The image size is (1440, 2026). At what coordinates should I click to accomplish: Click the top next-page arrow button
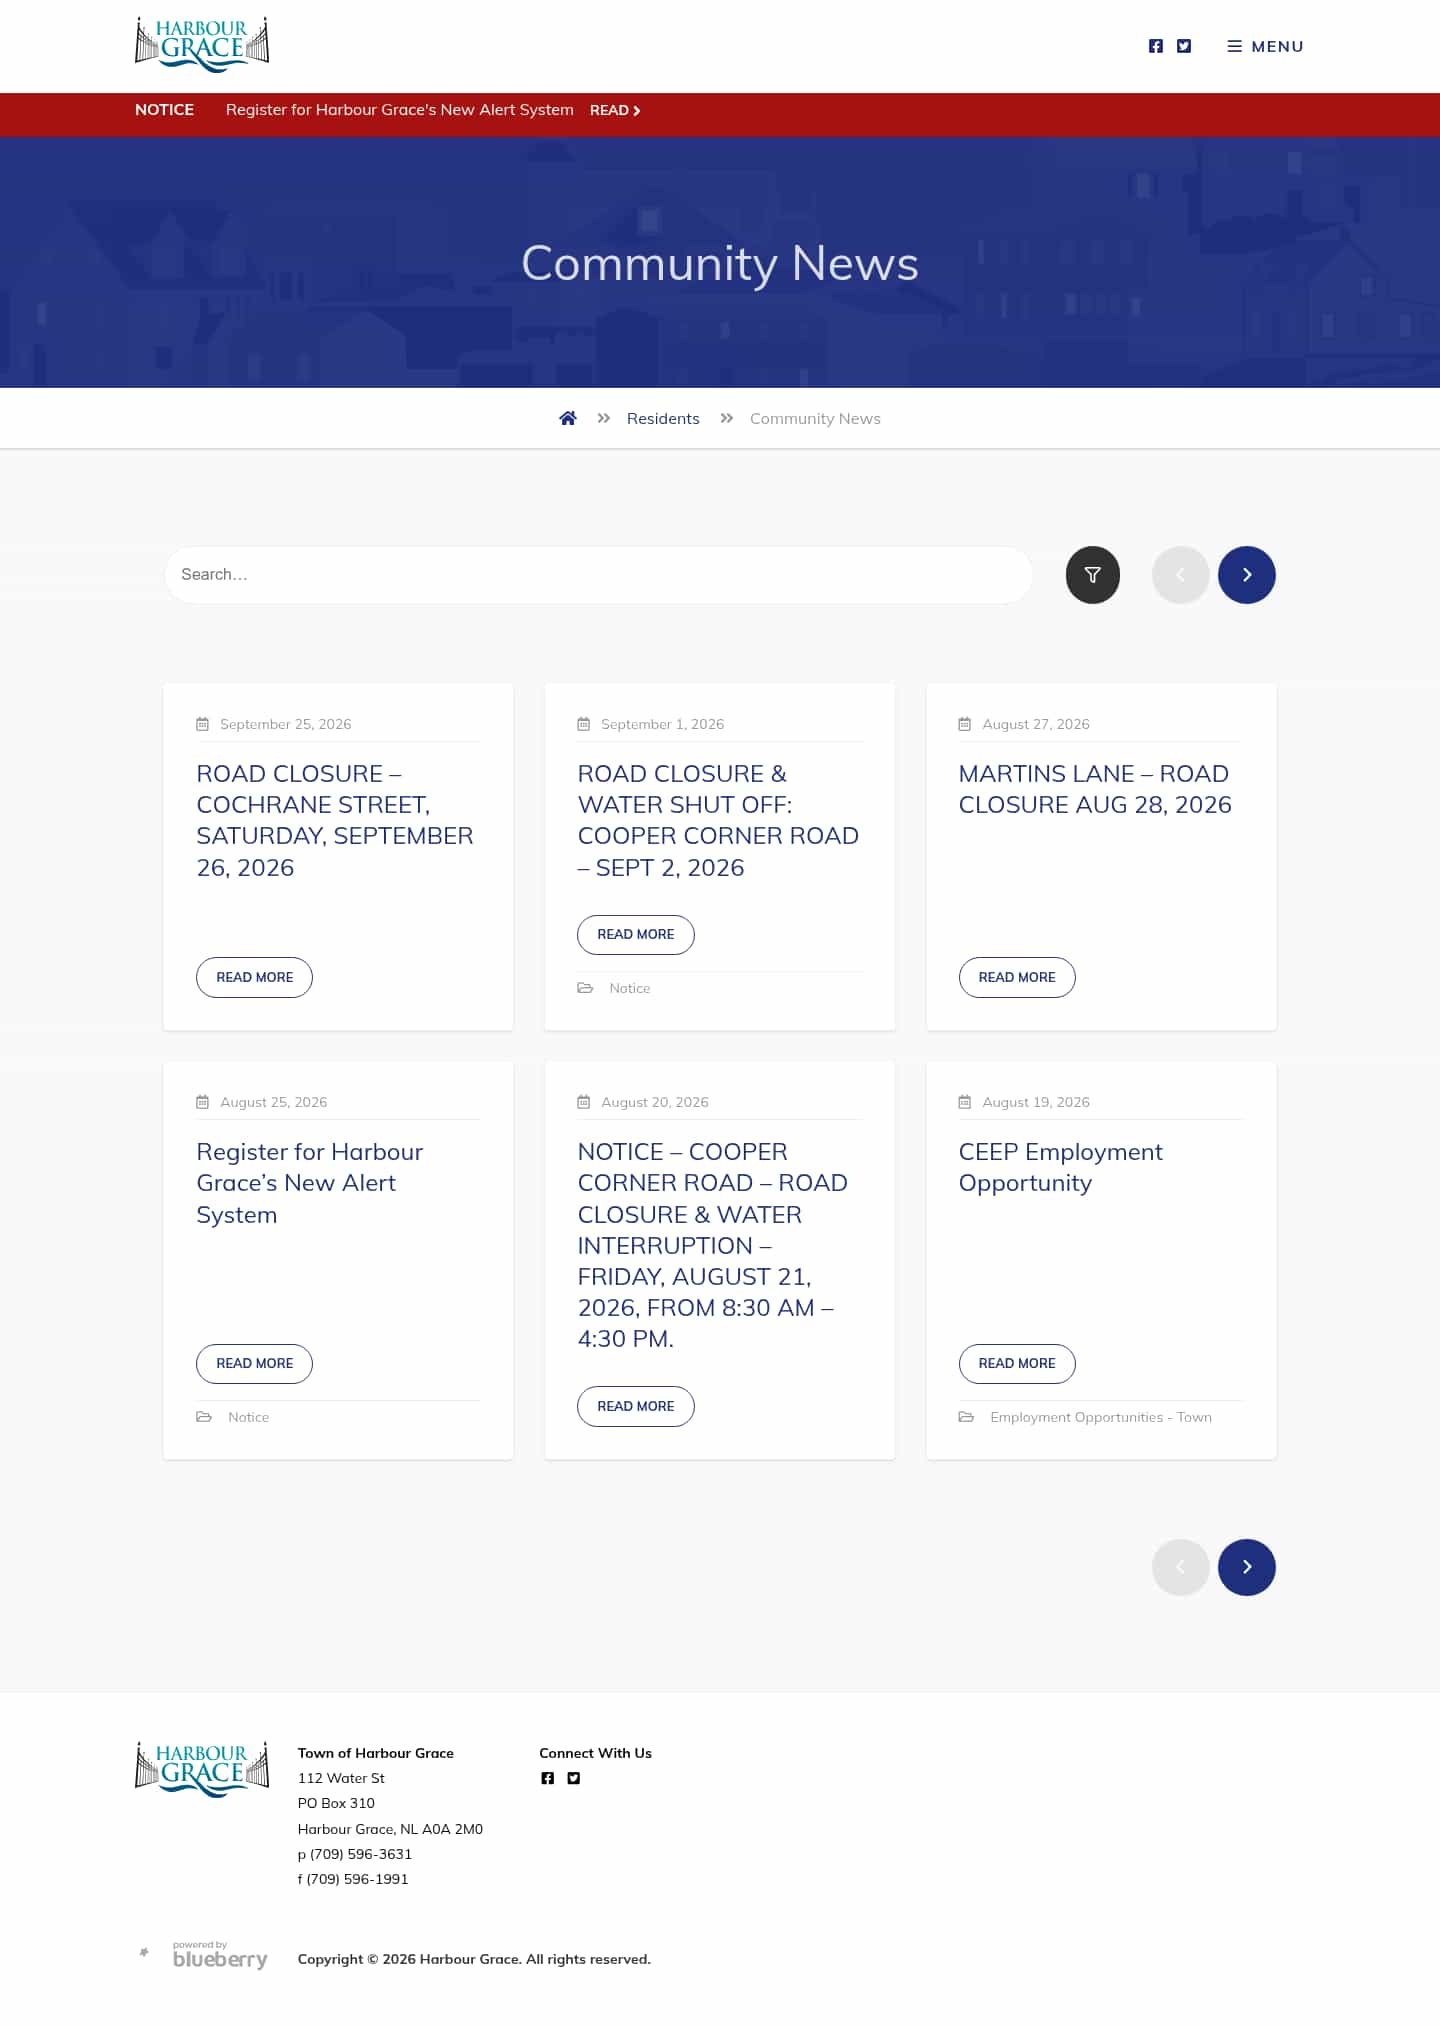pyautogui.click(x=1247, y=575)
